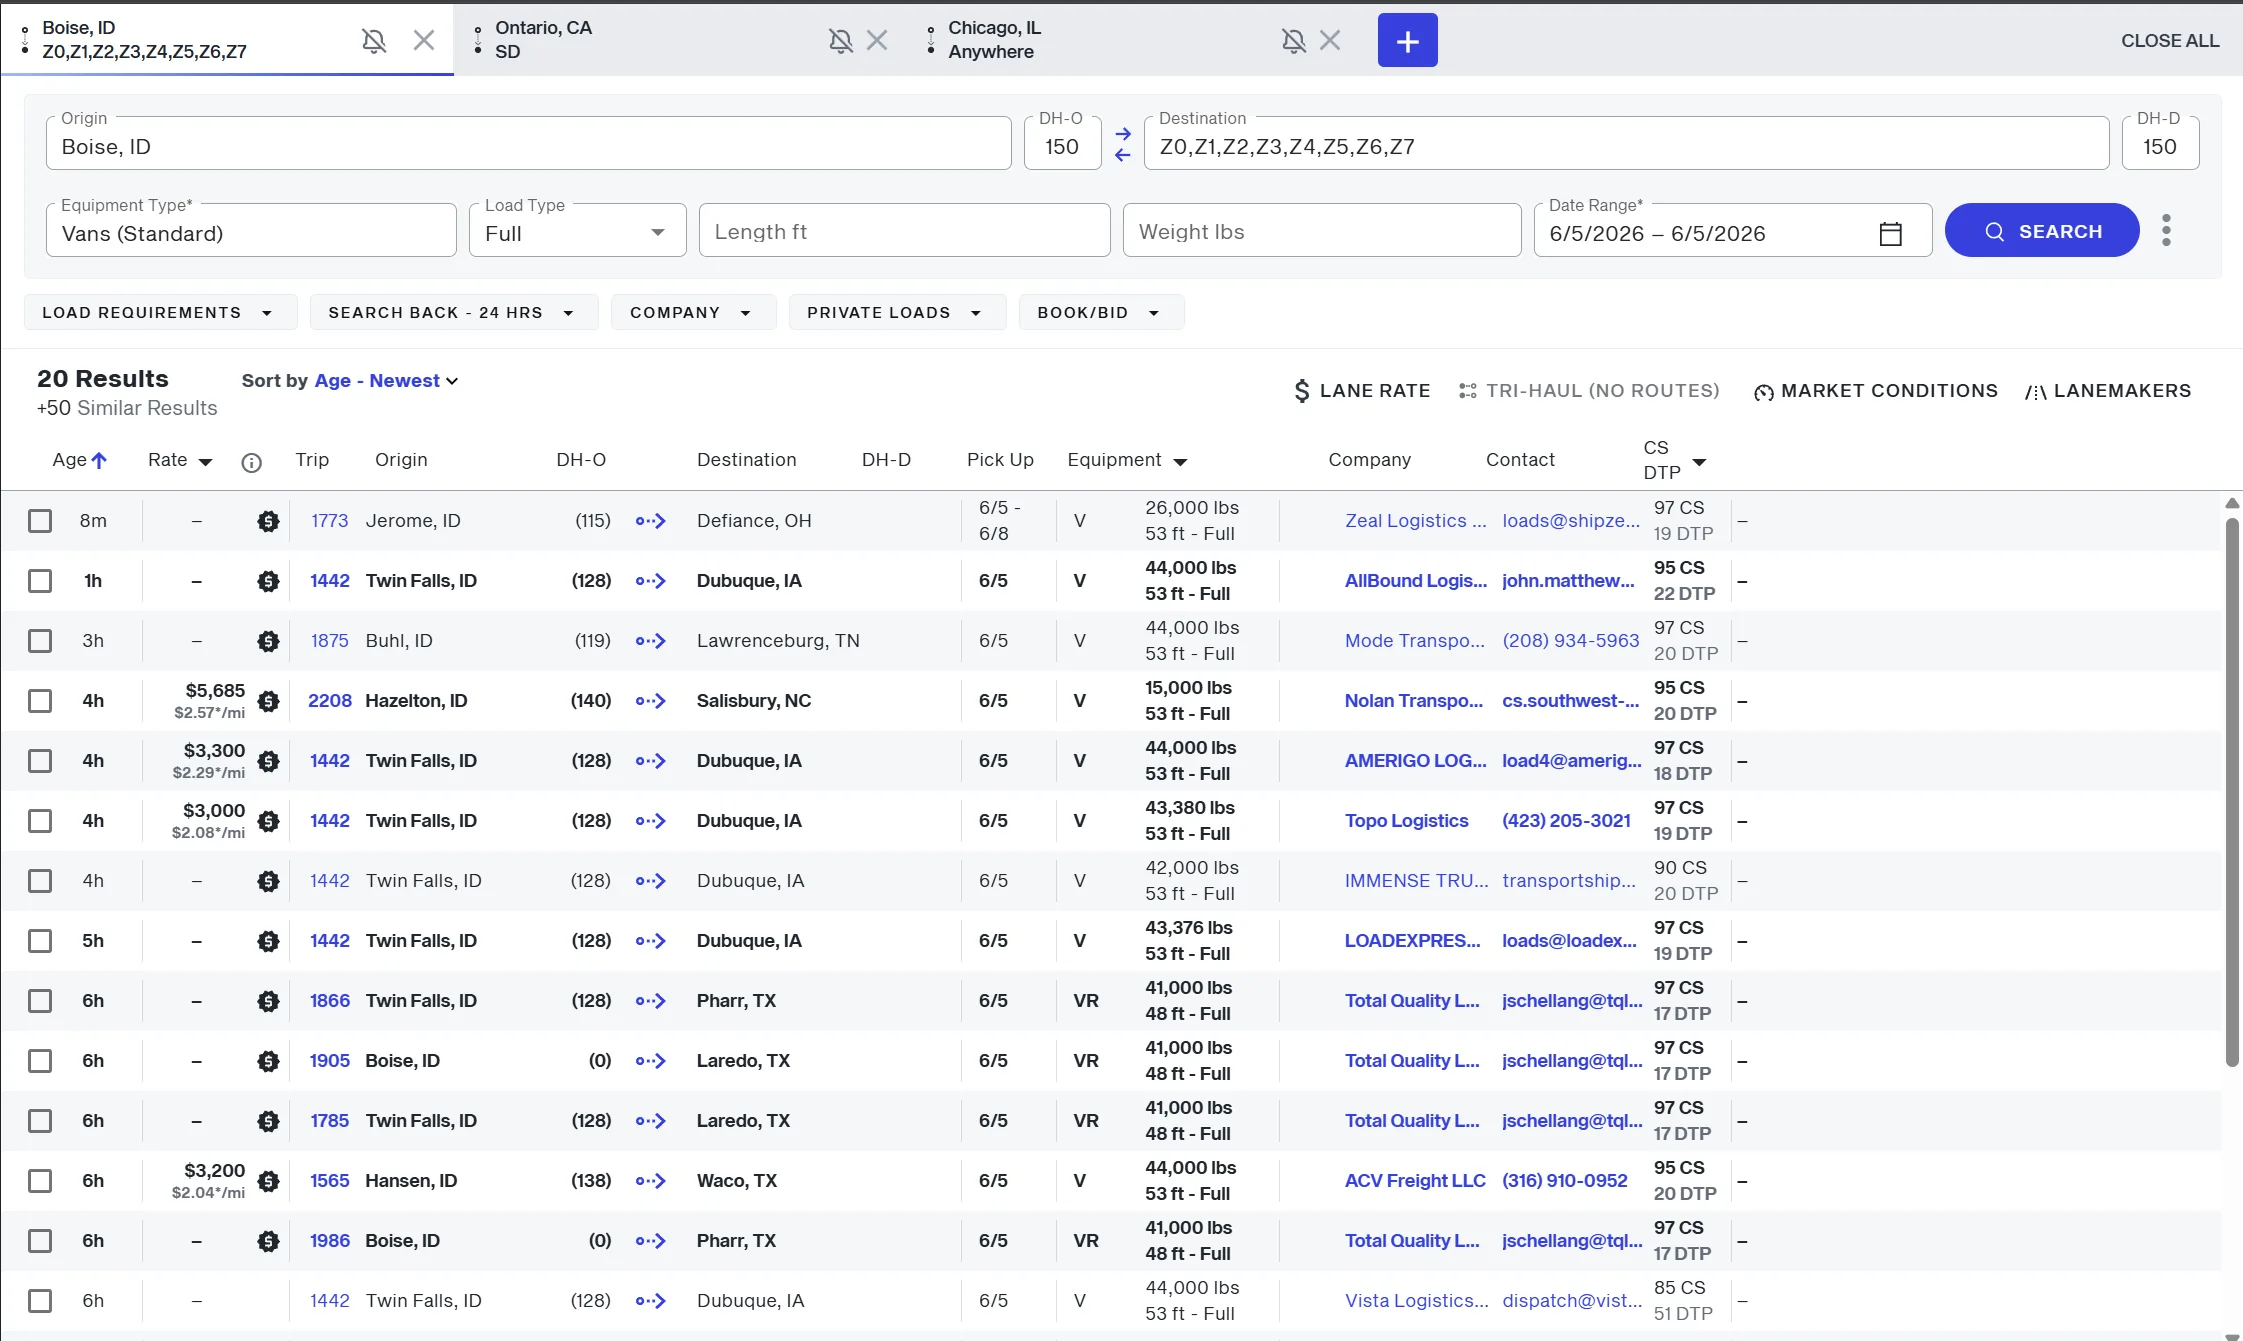Run the load Search button
The width and height of the screenshot is (2243, 1341).
(2042, 231)
